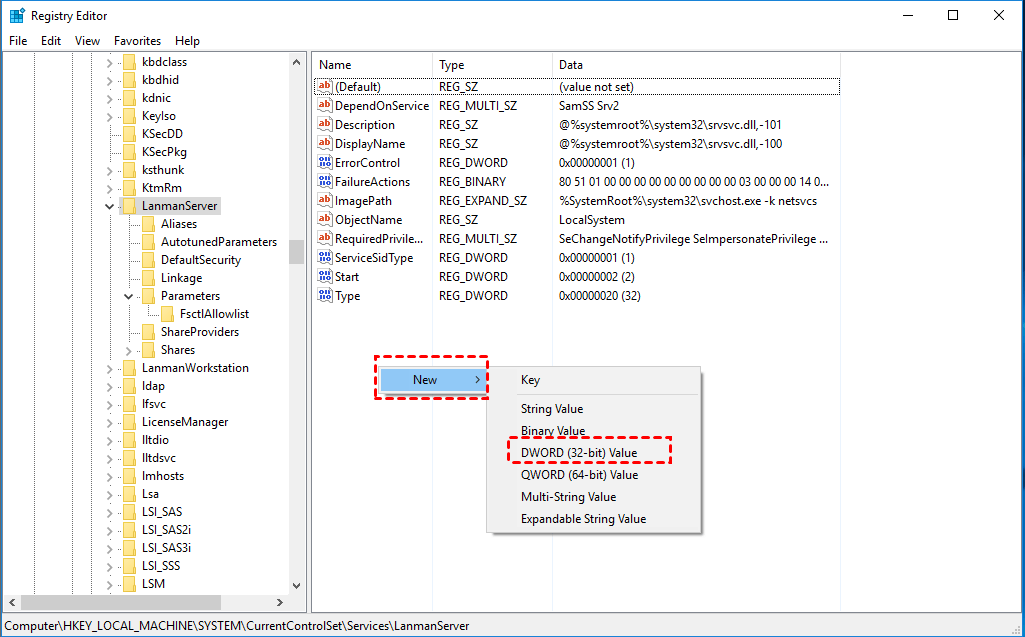Click the tree pane scroll up arrow
Viewport: 1025px width, 637px height.
point(296,63)
